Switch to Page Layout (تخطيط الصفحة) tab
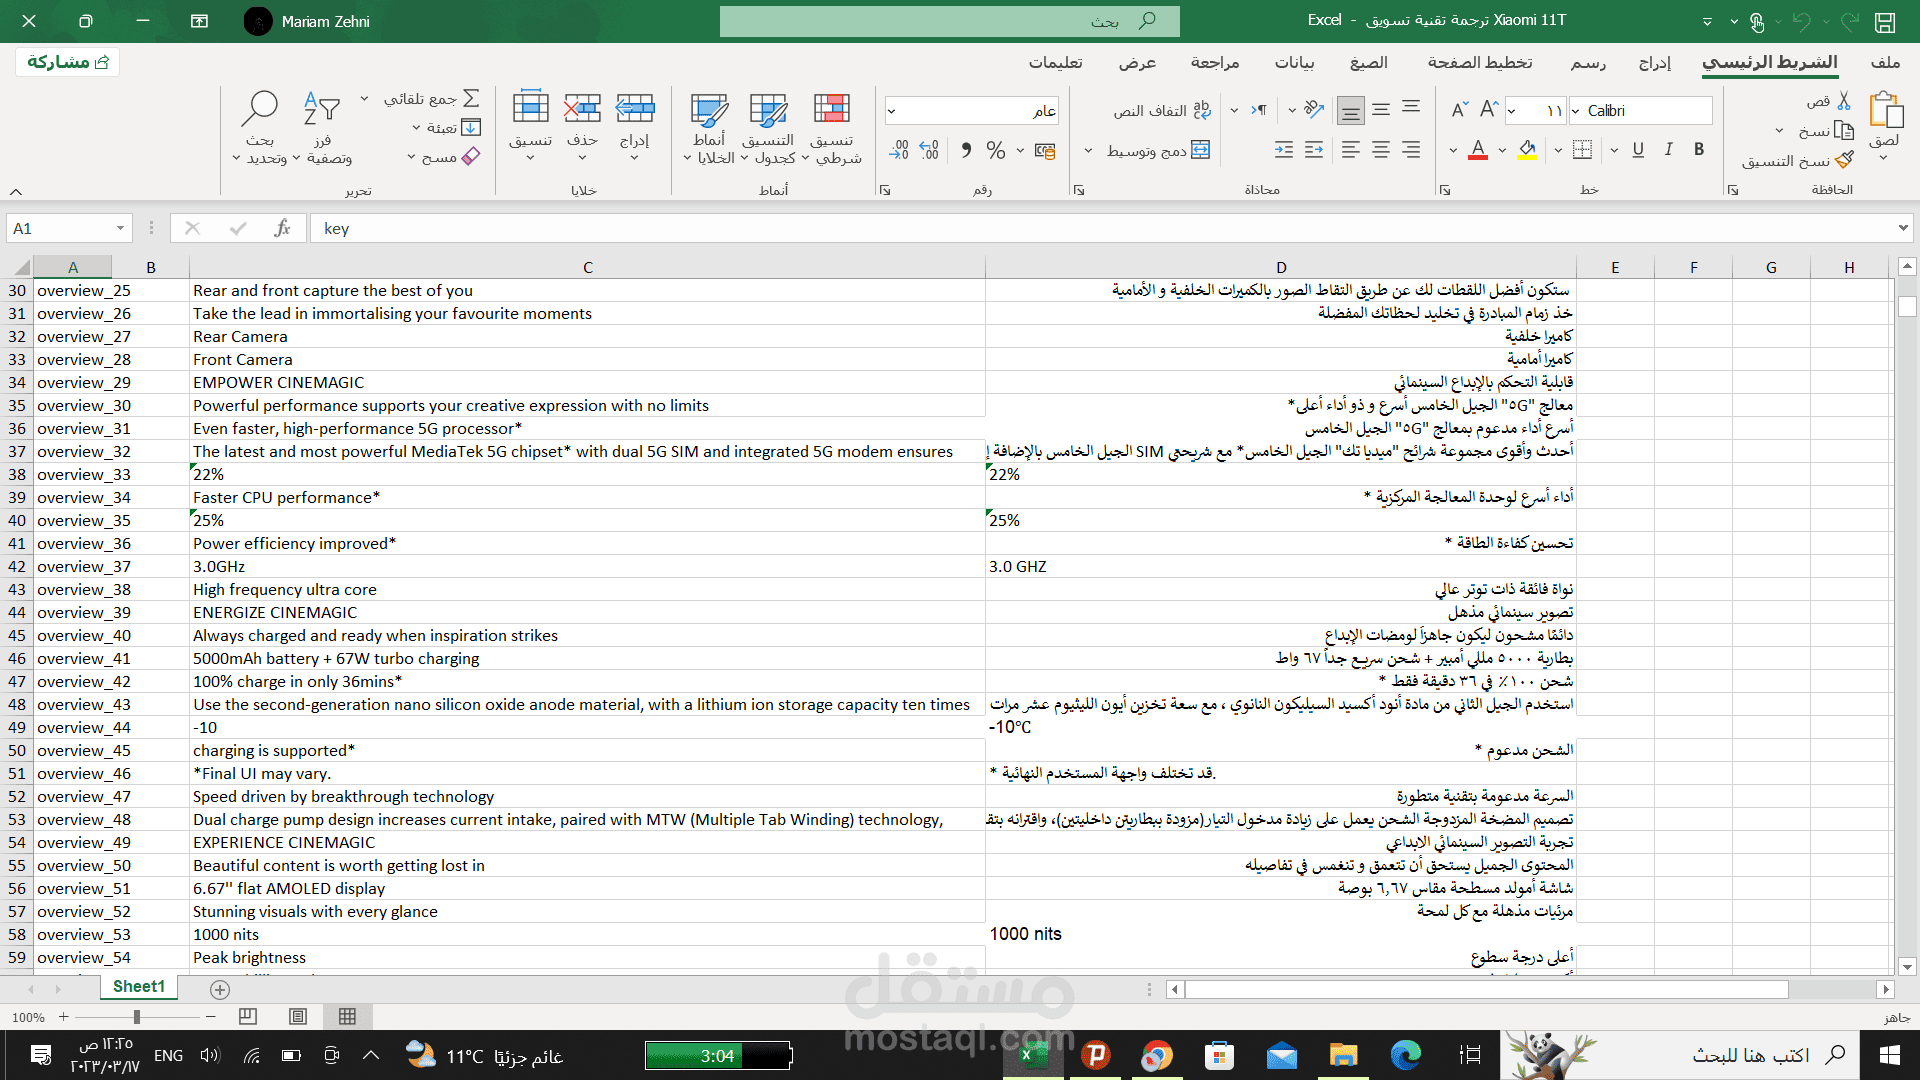 (x=1480, y=63)
